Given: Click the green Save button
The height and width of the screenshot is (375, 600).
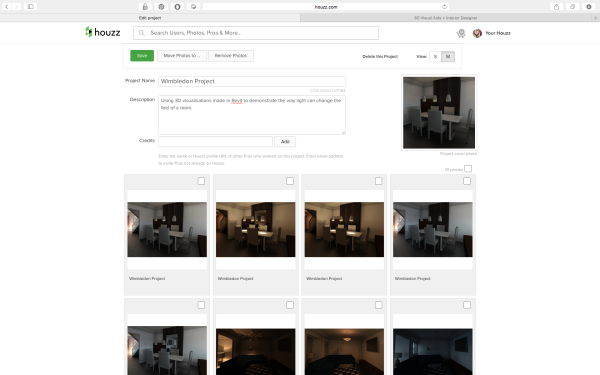Looking at the screenshot, I should [142, 56].
